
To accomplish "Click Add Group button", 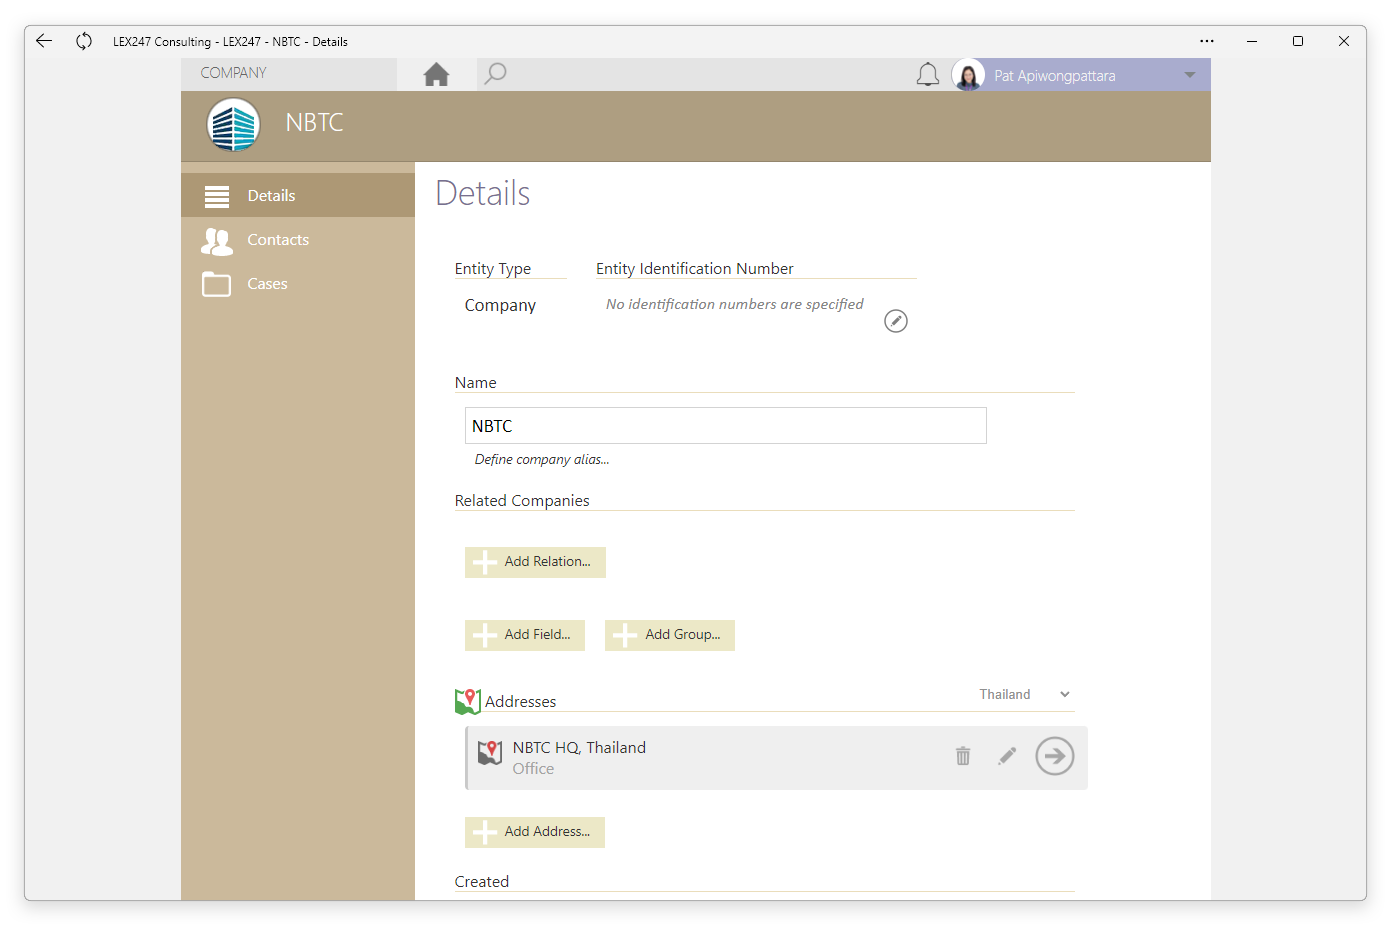I will pos(670,635).
